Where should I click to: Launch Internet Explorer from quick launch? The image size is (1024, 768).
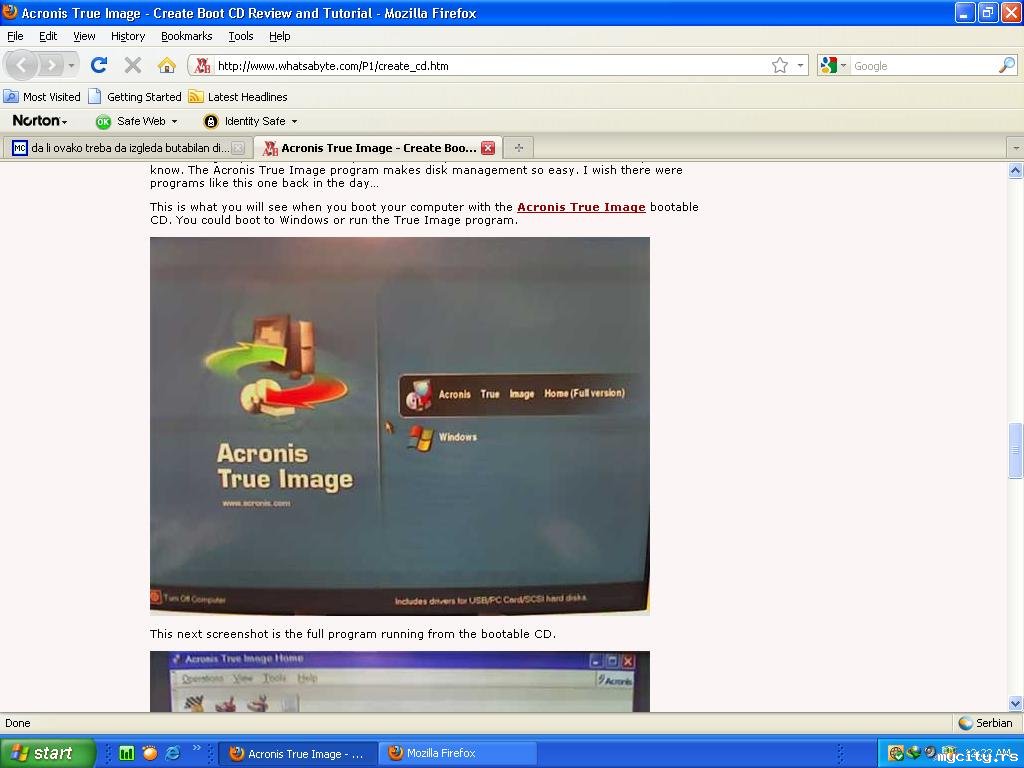coord(173,753)
